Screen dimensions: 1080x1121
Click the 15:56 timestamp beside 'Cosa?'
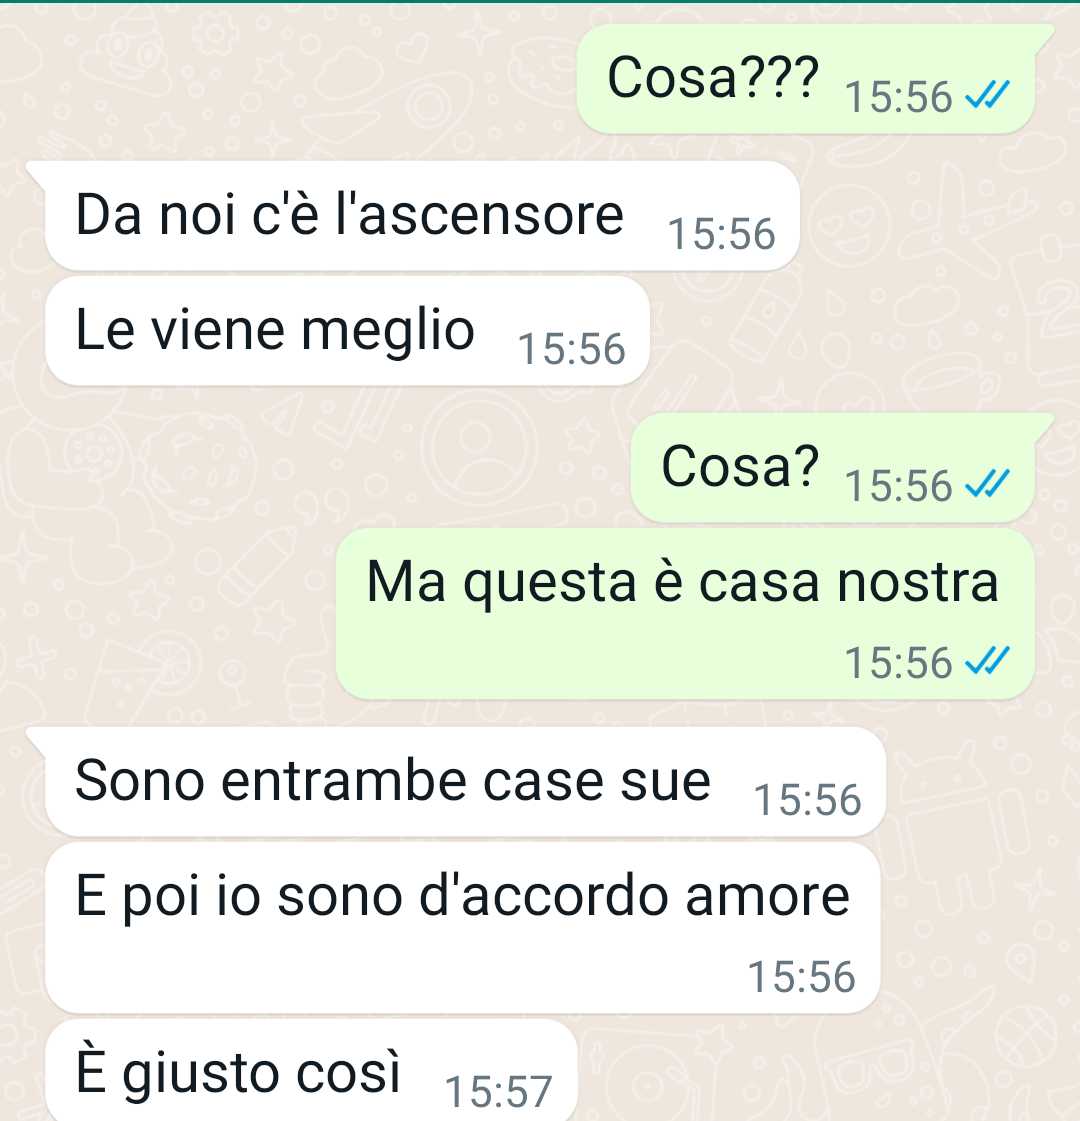coord(898,486)
